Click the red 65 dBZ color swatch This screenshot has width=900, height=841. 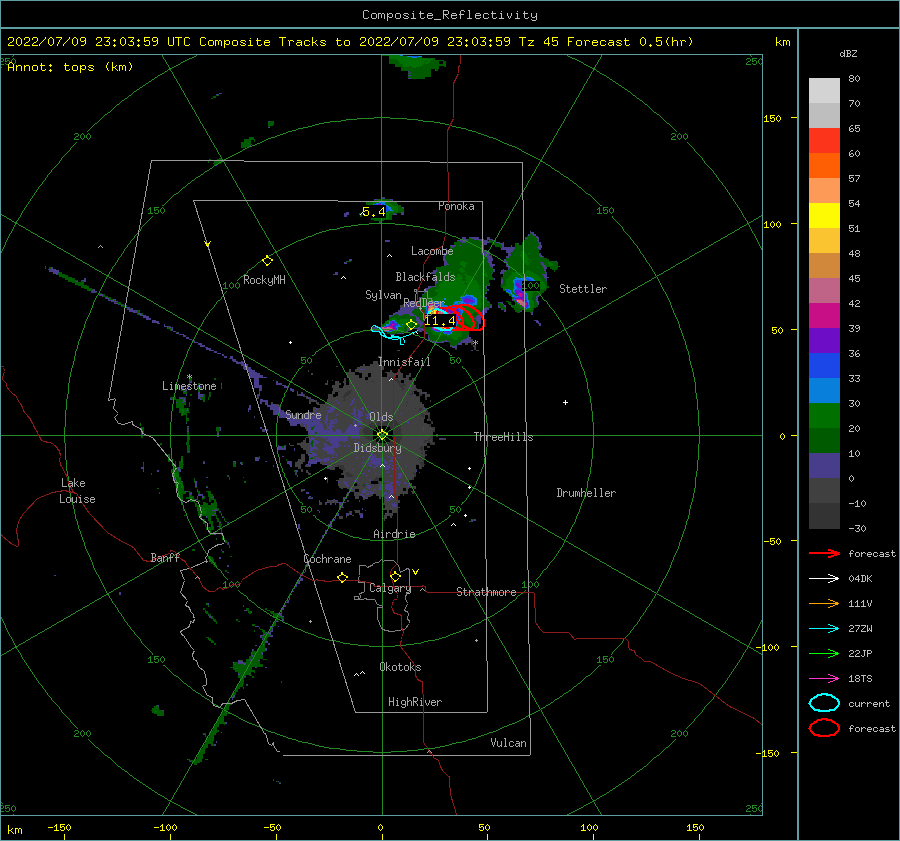point(824,140)
